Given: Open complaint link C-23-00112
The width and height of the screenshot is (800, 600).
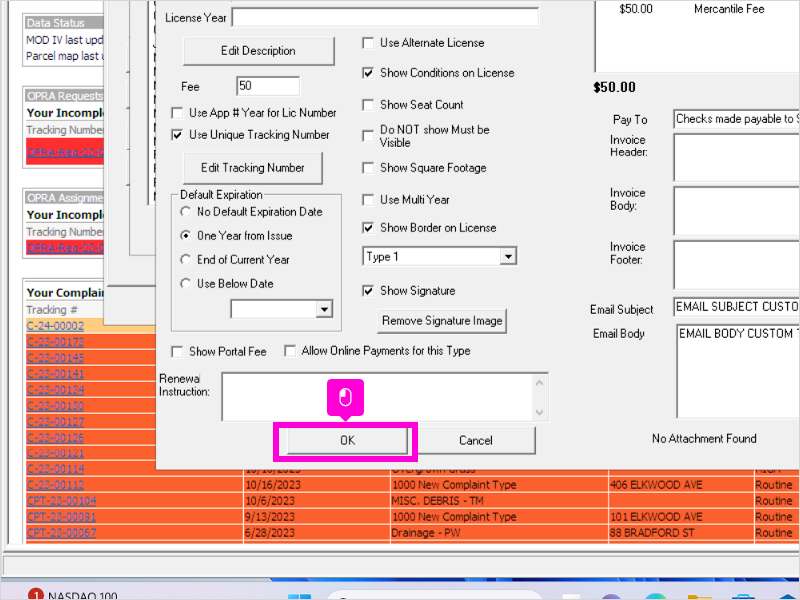Looking at the screenshot, I should 55,485.
